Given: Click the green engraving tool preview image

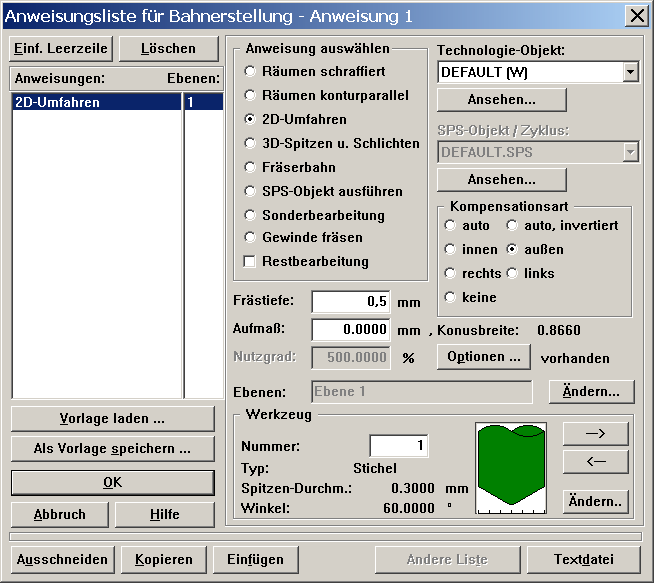Looking at the screenshot, I should point(511,465).
